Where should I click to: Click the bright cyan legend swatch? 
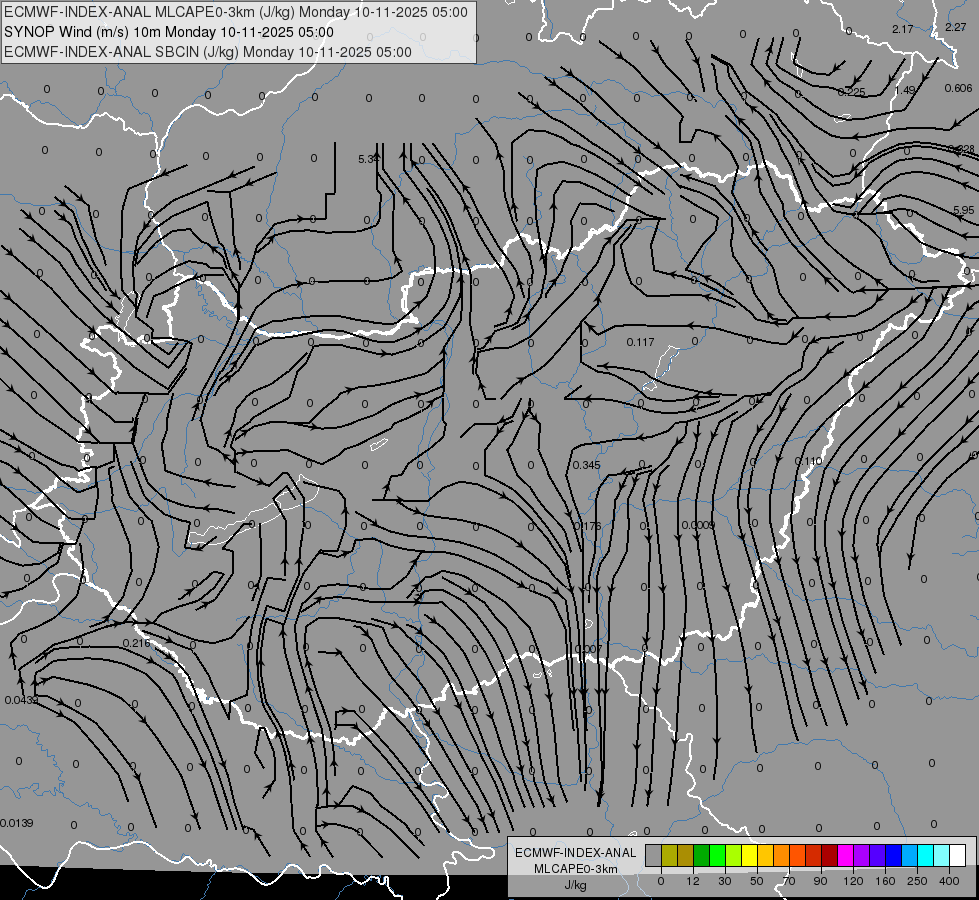925,856
